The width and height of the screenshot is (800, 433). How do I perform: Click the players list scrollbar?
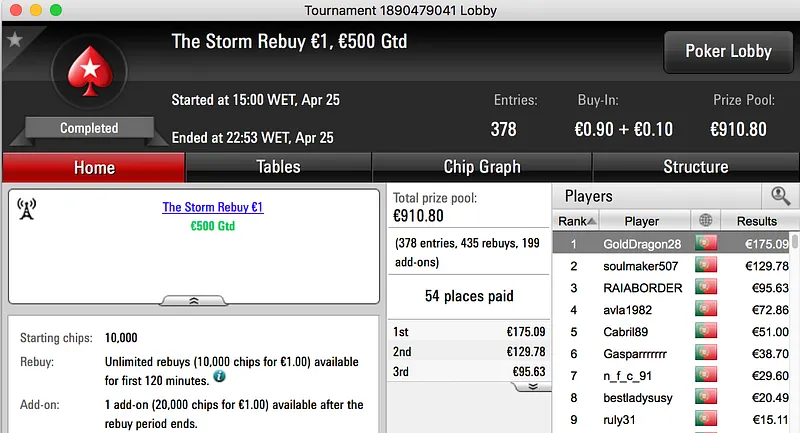795,330
